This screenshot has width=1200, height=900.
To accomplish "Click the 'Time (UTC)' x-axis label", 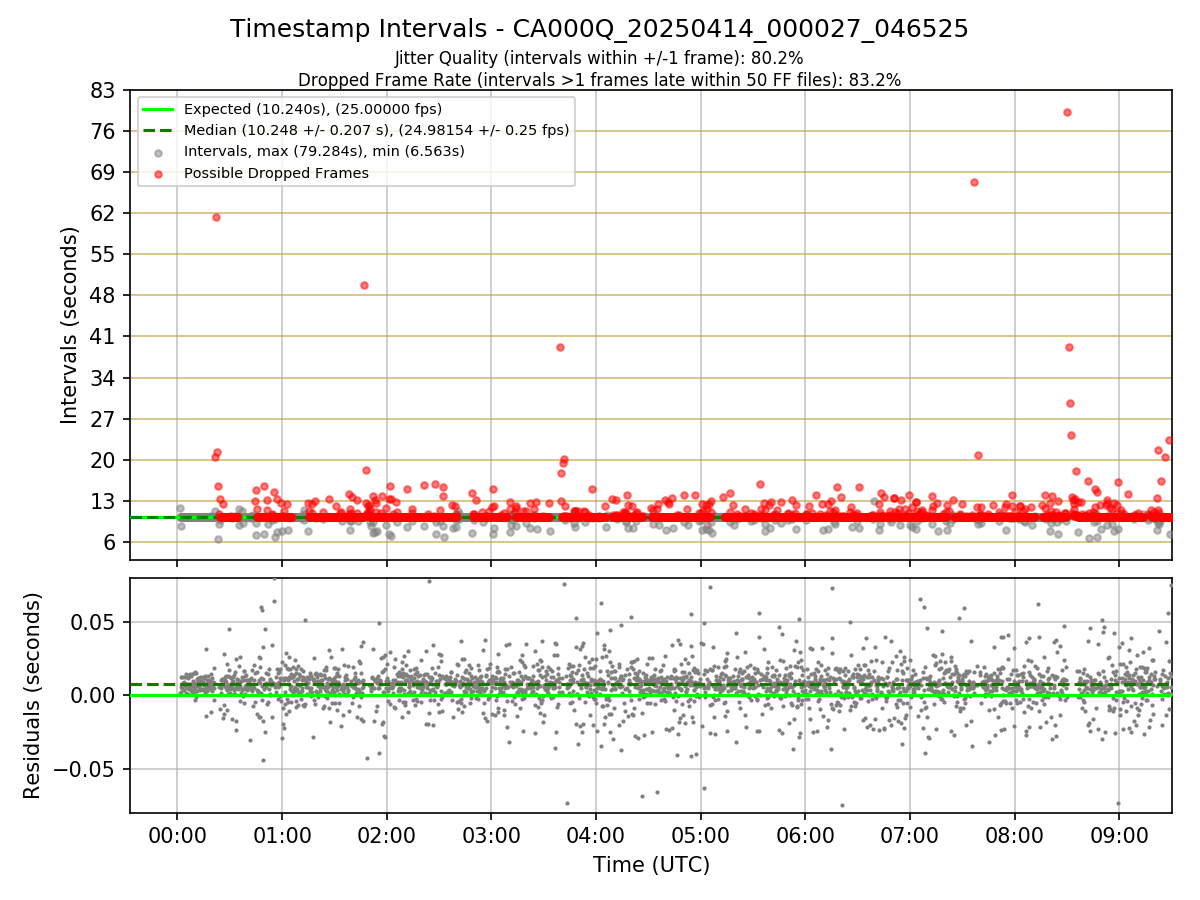I will 651,865.
